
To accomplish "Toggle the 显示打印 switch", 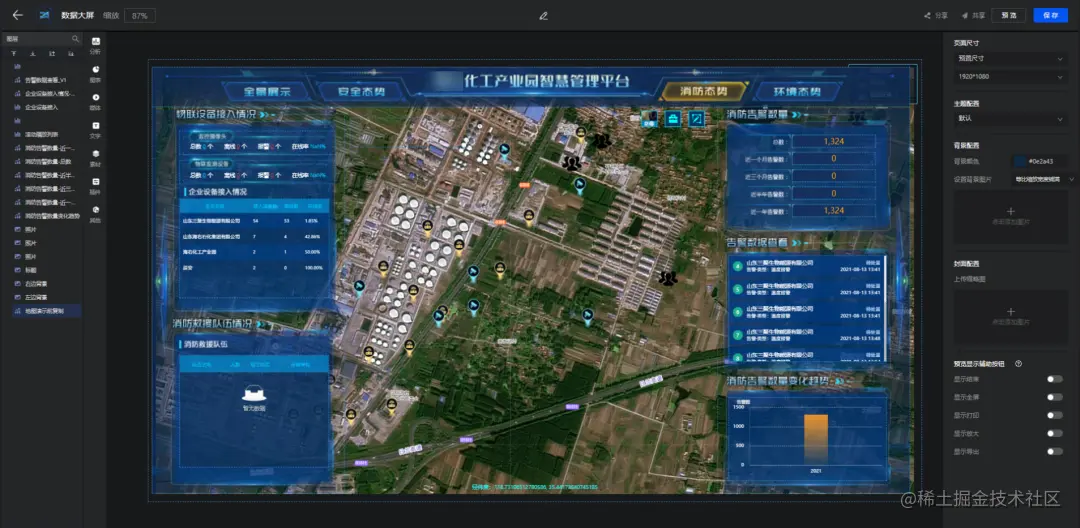I will [1054, 415].
